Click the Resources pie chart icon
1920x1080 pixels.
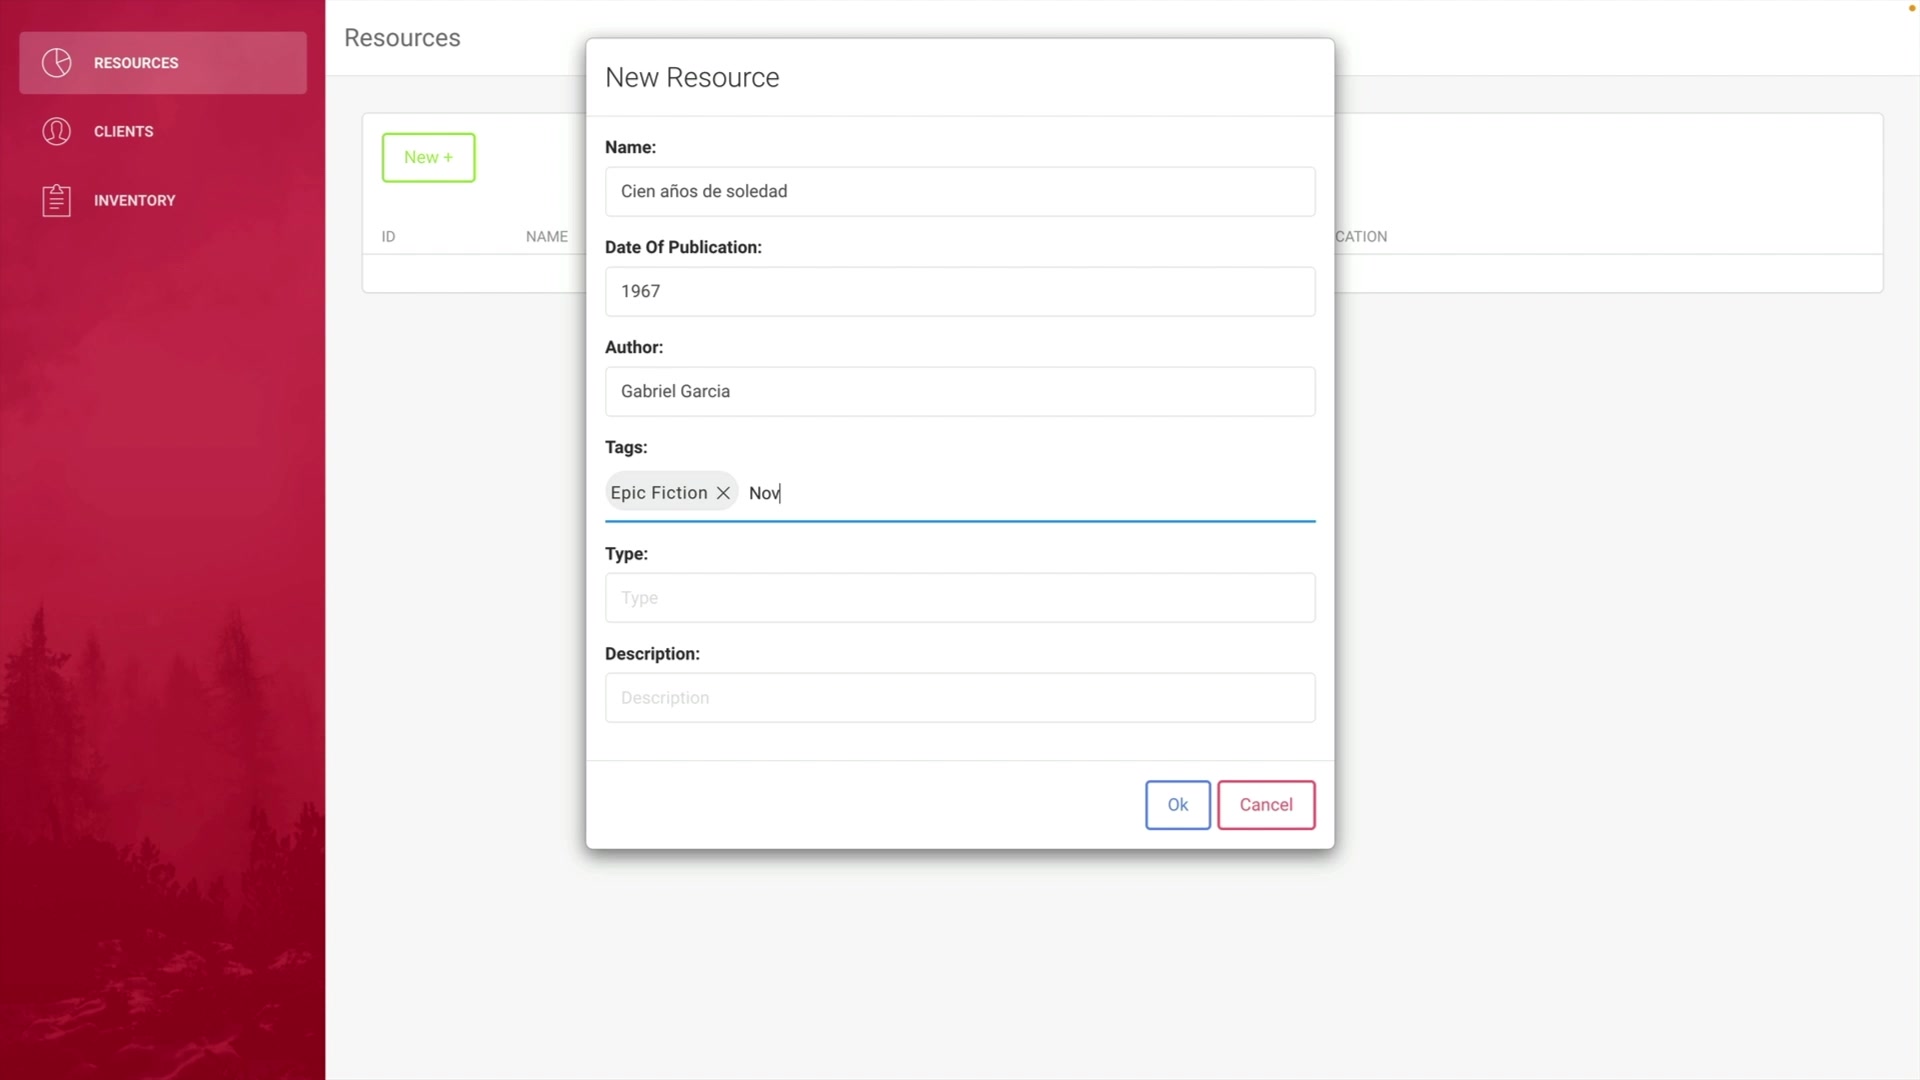pos(57,63)
